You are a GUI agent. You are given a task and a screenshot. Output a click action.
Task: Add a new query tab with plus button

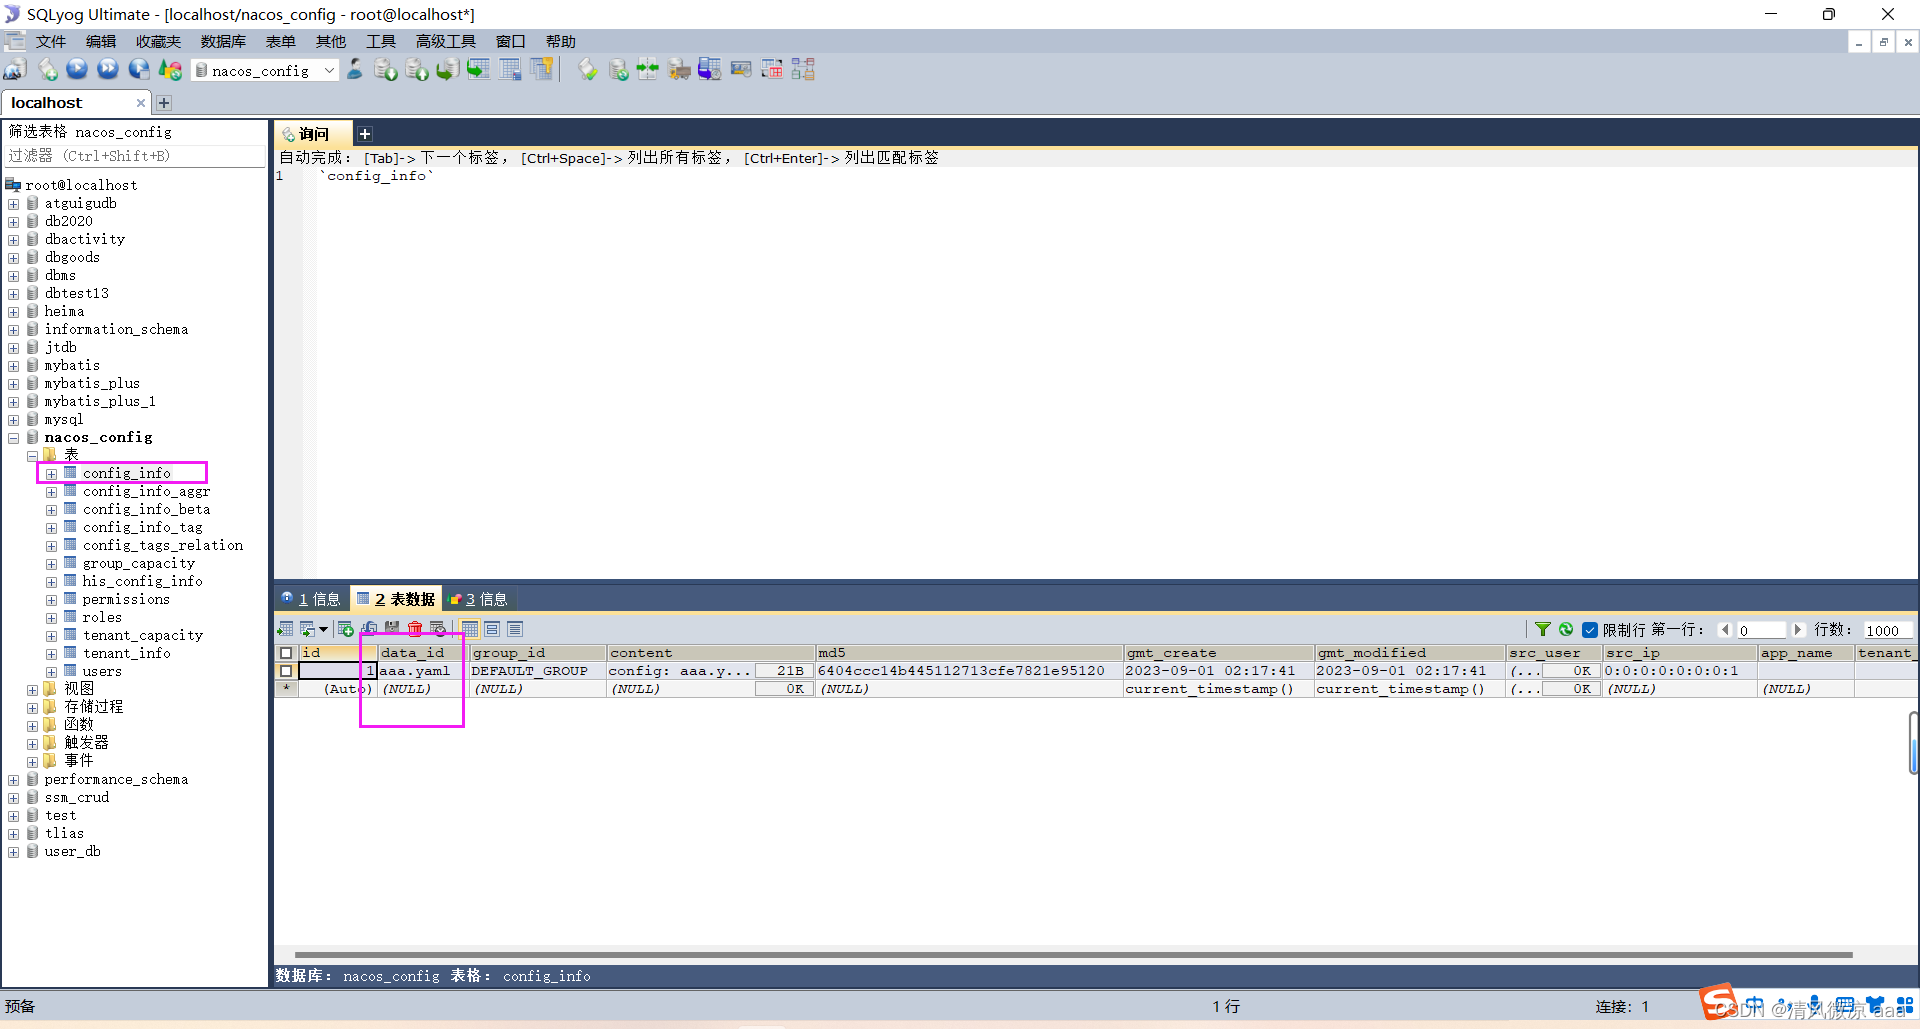coord(365,134)
